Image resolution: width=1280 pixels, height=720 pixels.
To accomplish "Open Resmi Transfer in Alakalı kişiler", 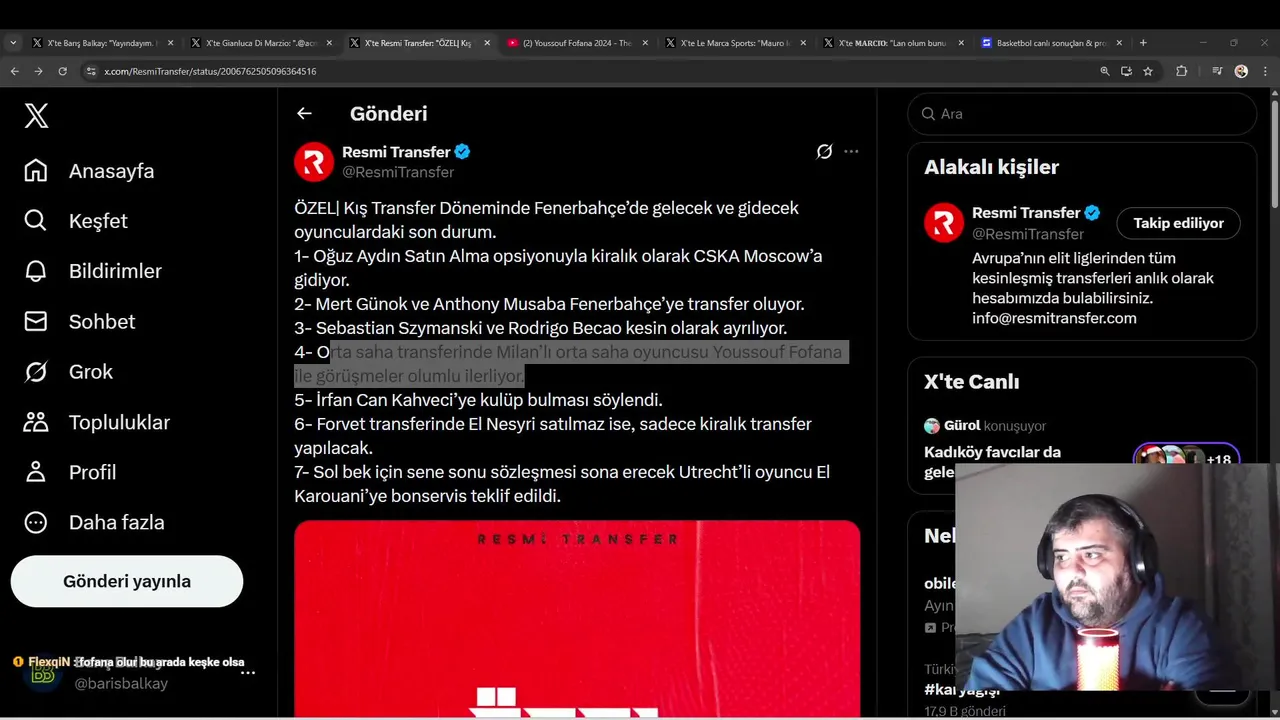I will (x=1026, y=213).
